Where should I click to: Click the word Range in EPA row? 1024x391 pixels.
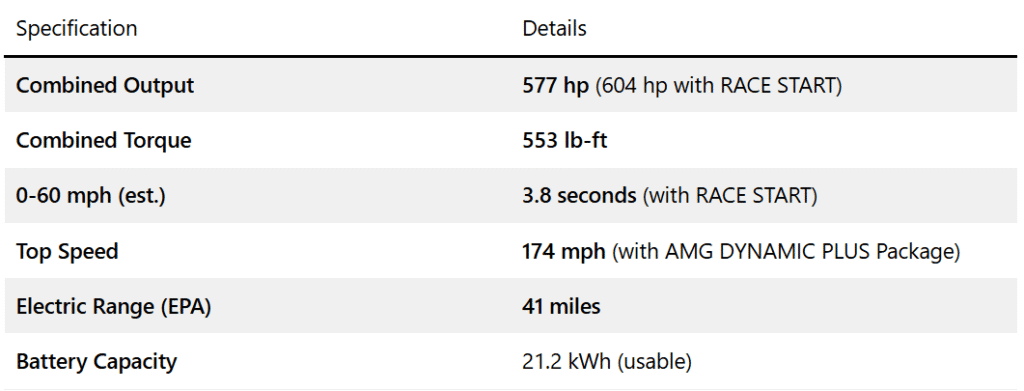click(122, 306)
